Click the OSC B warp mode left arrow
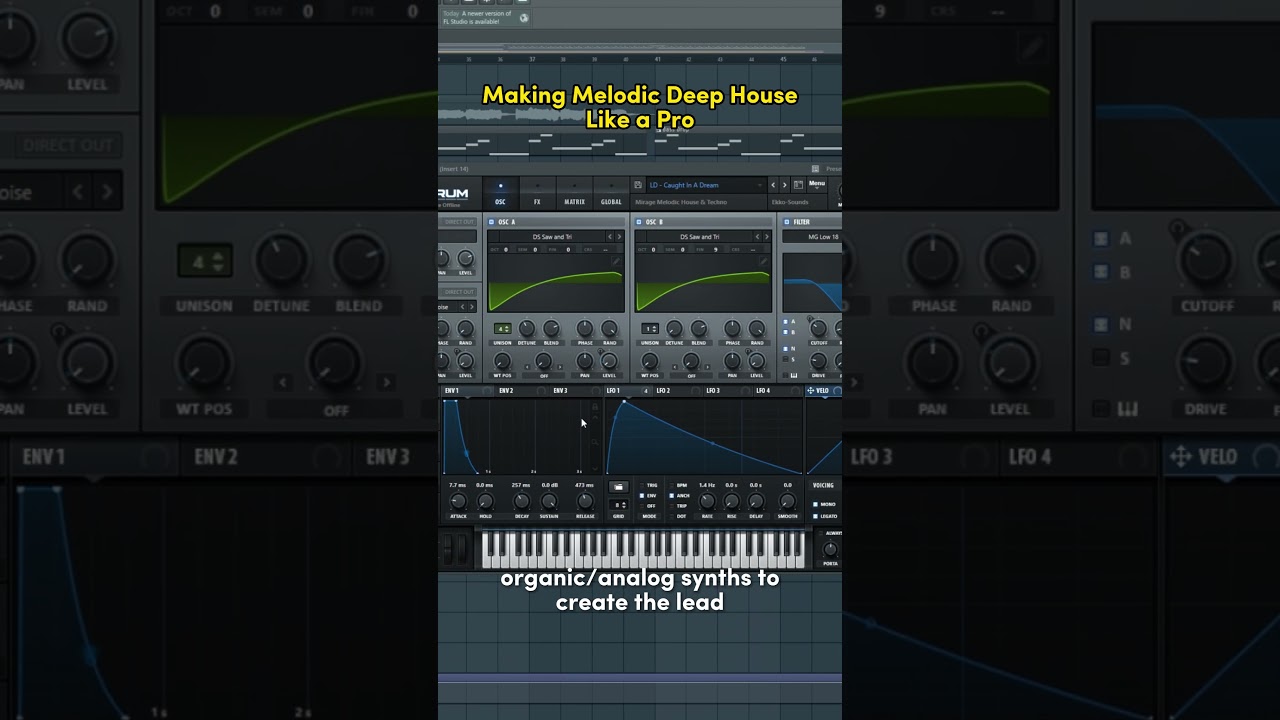 (675, 367)
